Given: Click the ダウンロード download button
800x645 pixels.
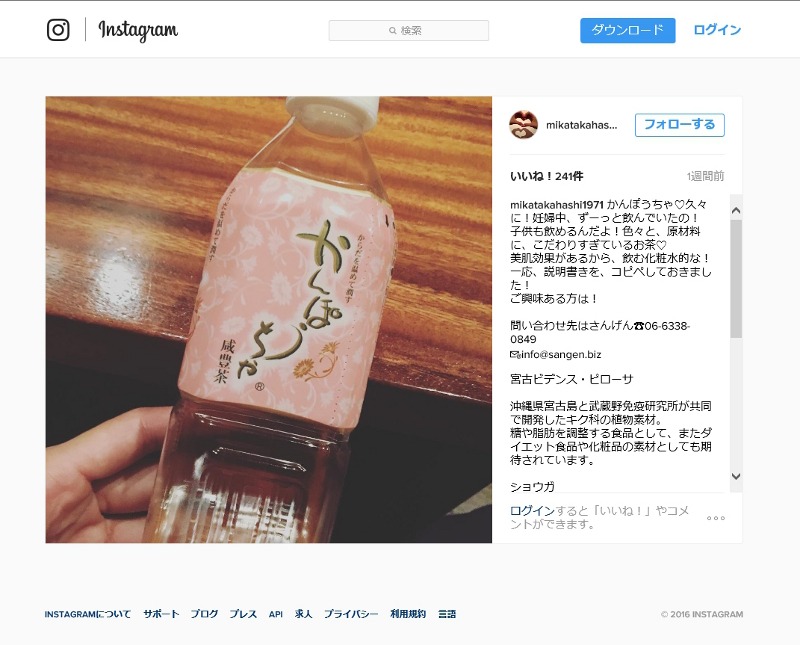Looking at the screenshot, I should click(x=628, y=30).
